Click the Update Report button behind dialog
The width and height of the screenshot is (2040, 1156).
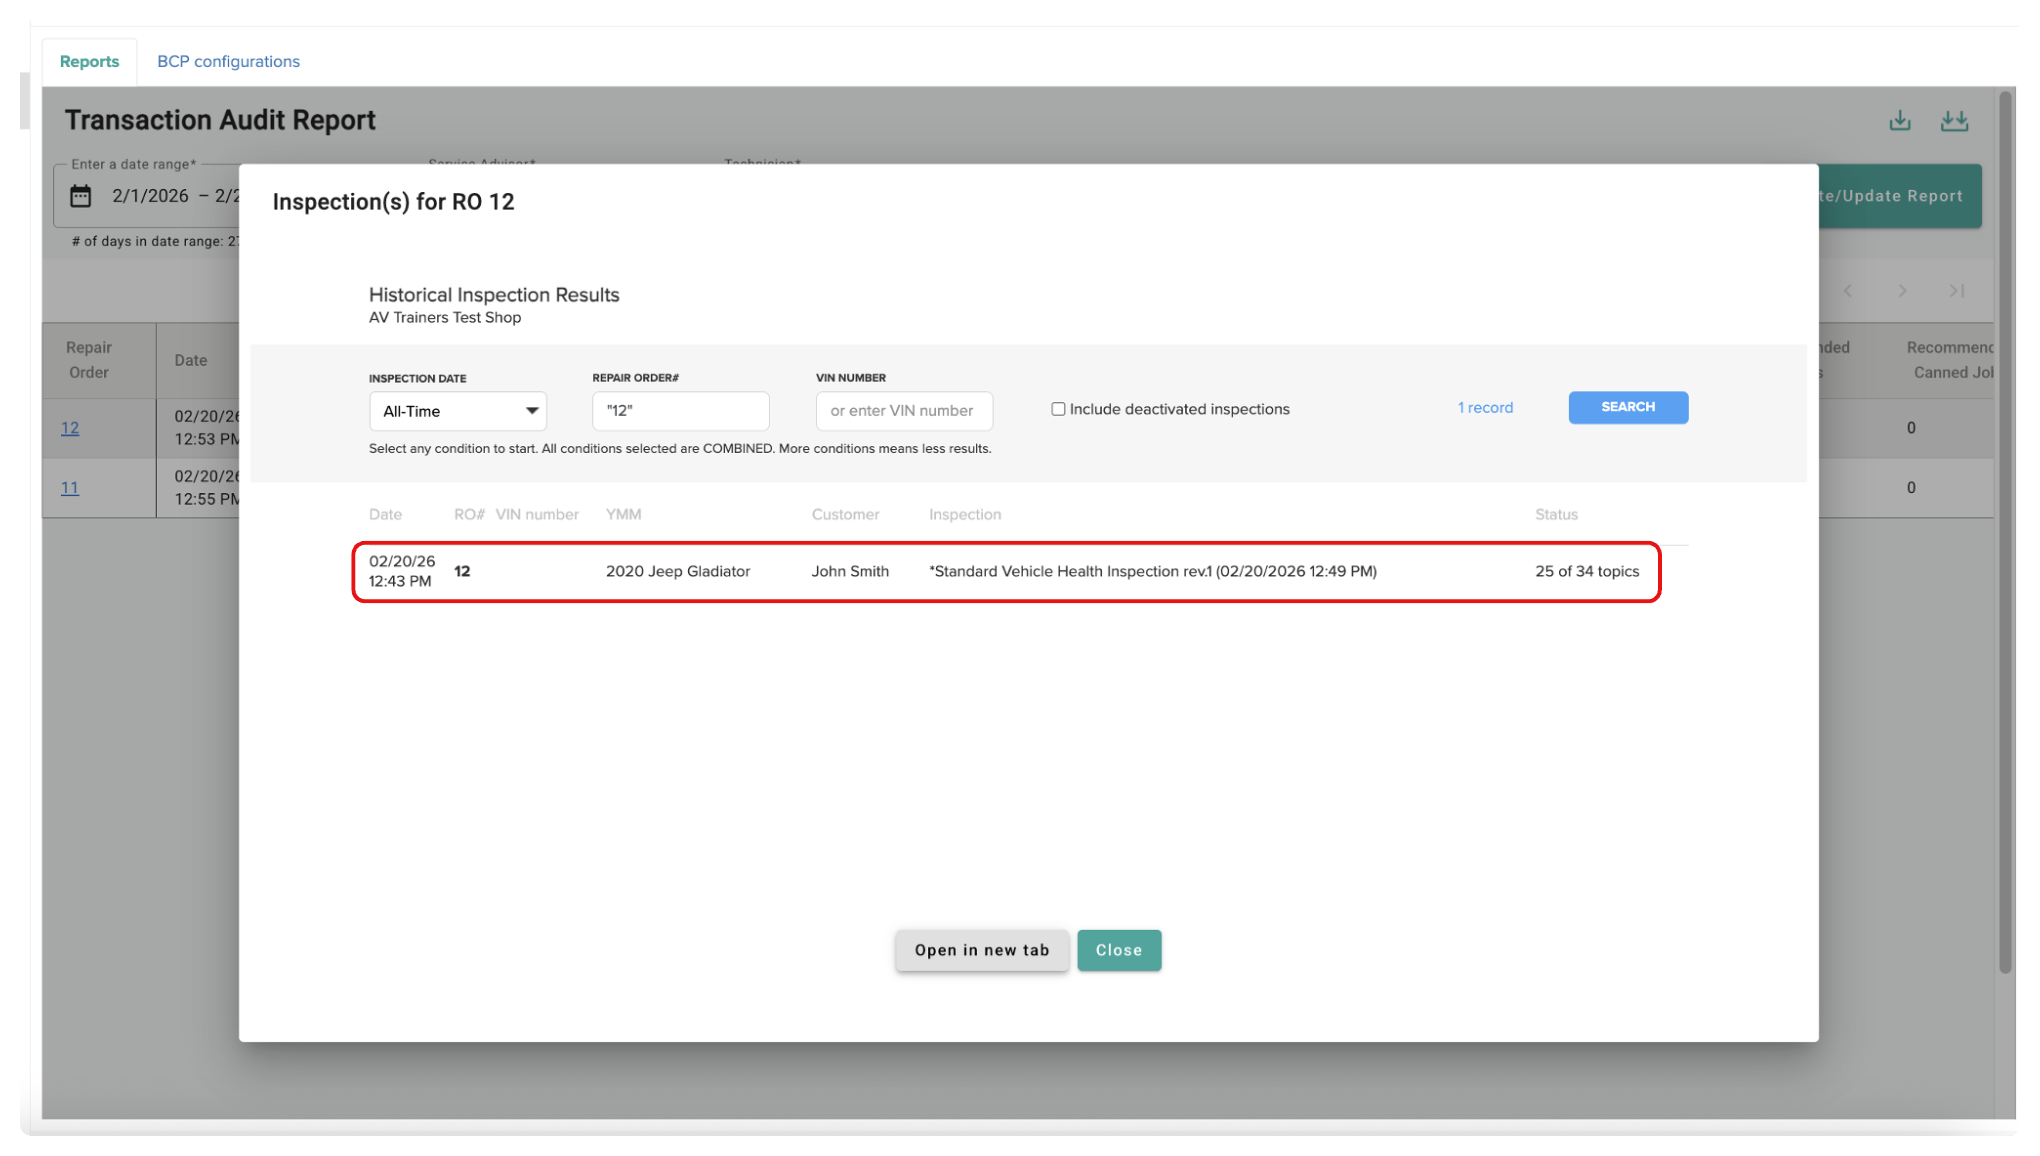click(1900, 196)
